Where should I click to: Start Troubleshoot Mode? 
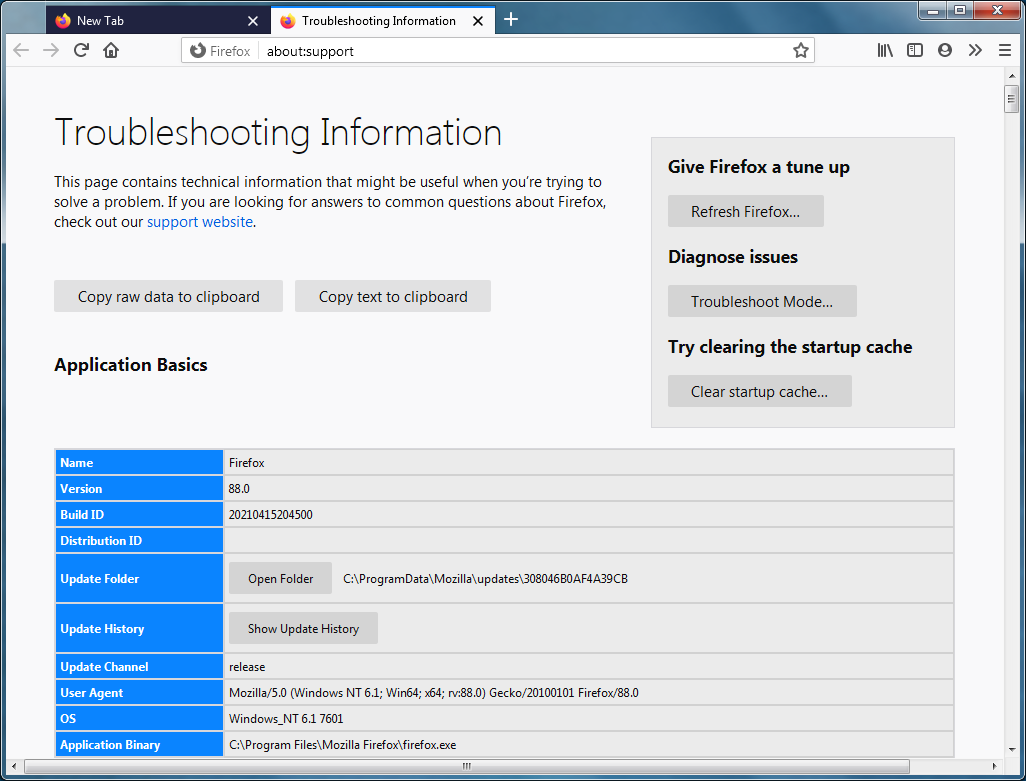(762, 301)
